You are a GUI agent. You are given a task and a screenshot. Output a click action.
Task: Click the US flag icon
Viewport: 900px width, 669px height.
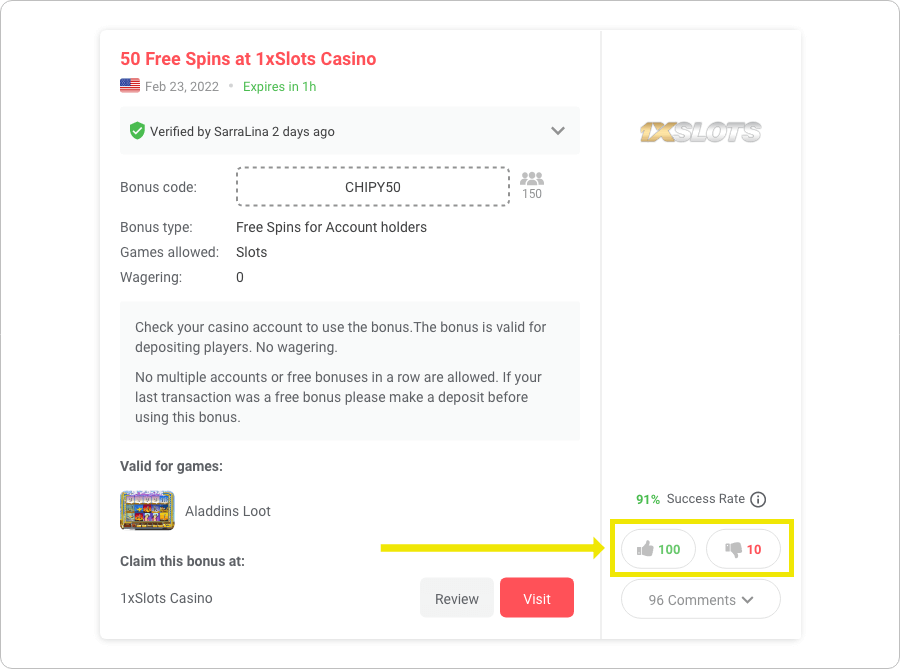(x=130, y=86)
